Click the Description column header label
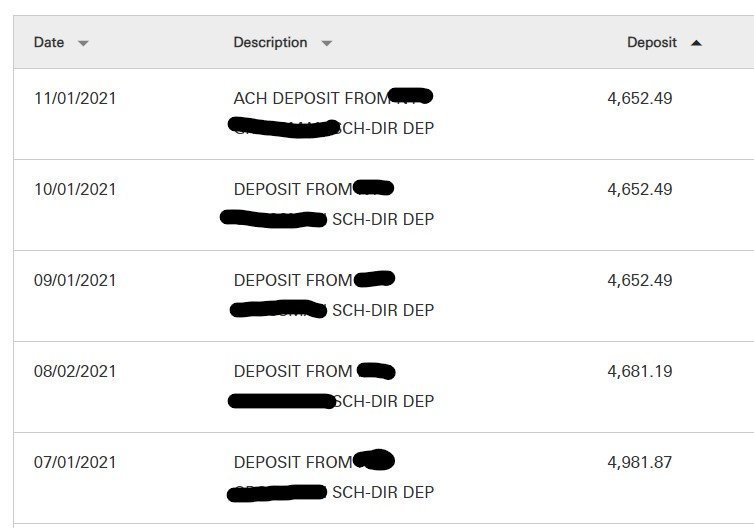Viewport: 754px width, 528px height. 270,43
